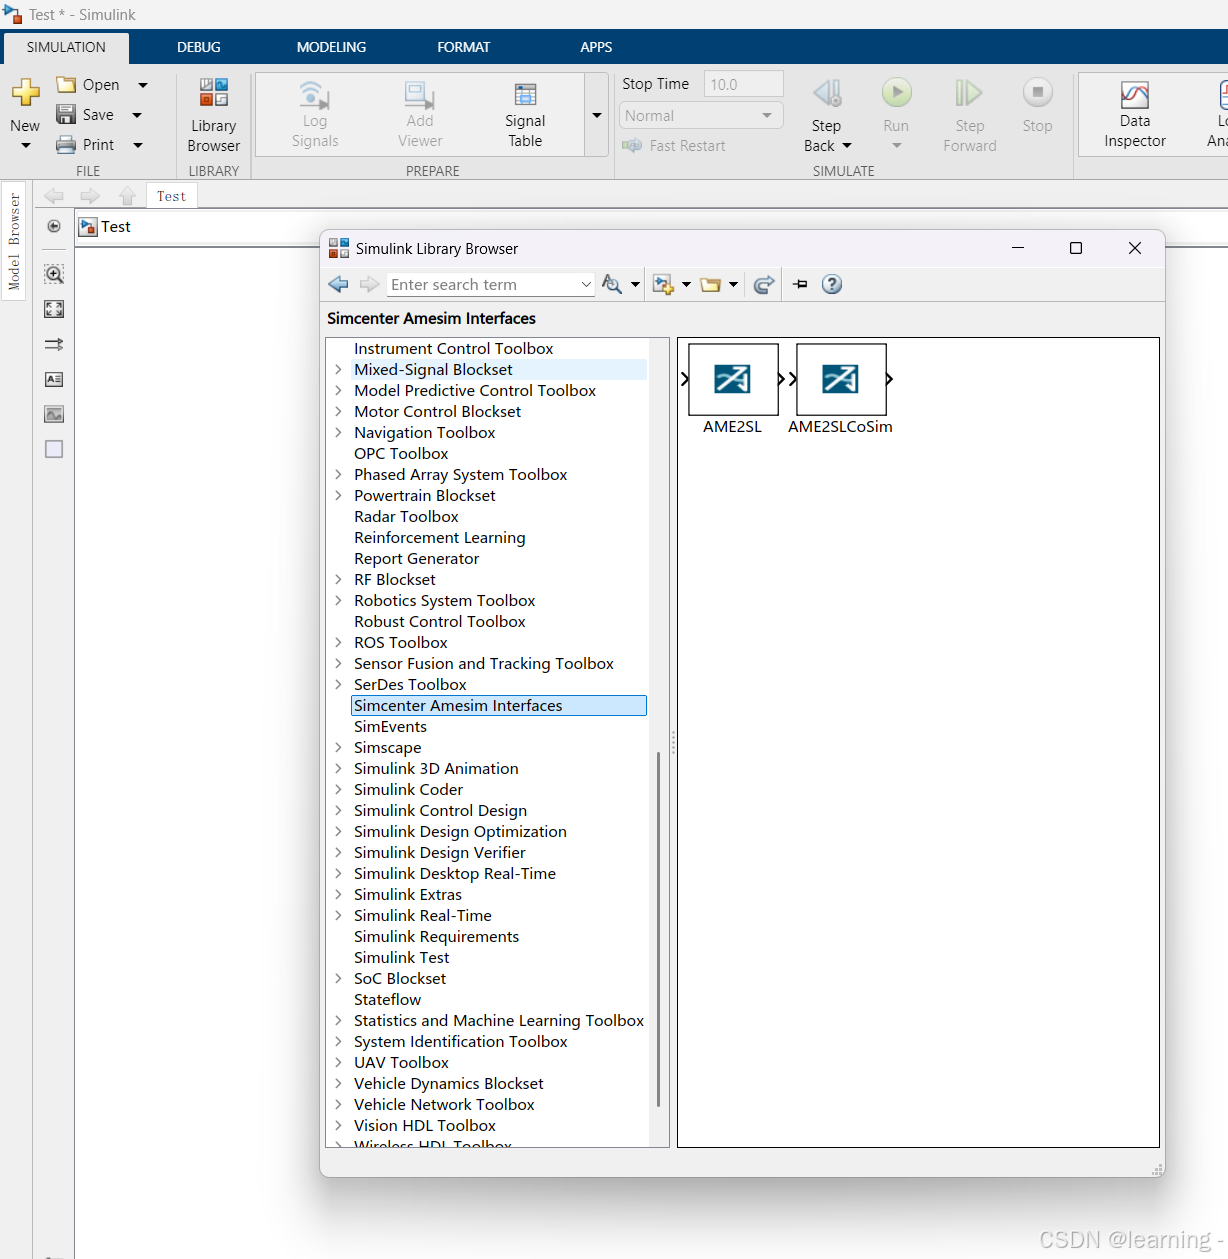Expand the Simscape library node

click(x=338, y=747)
